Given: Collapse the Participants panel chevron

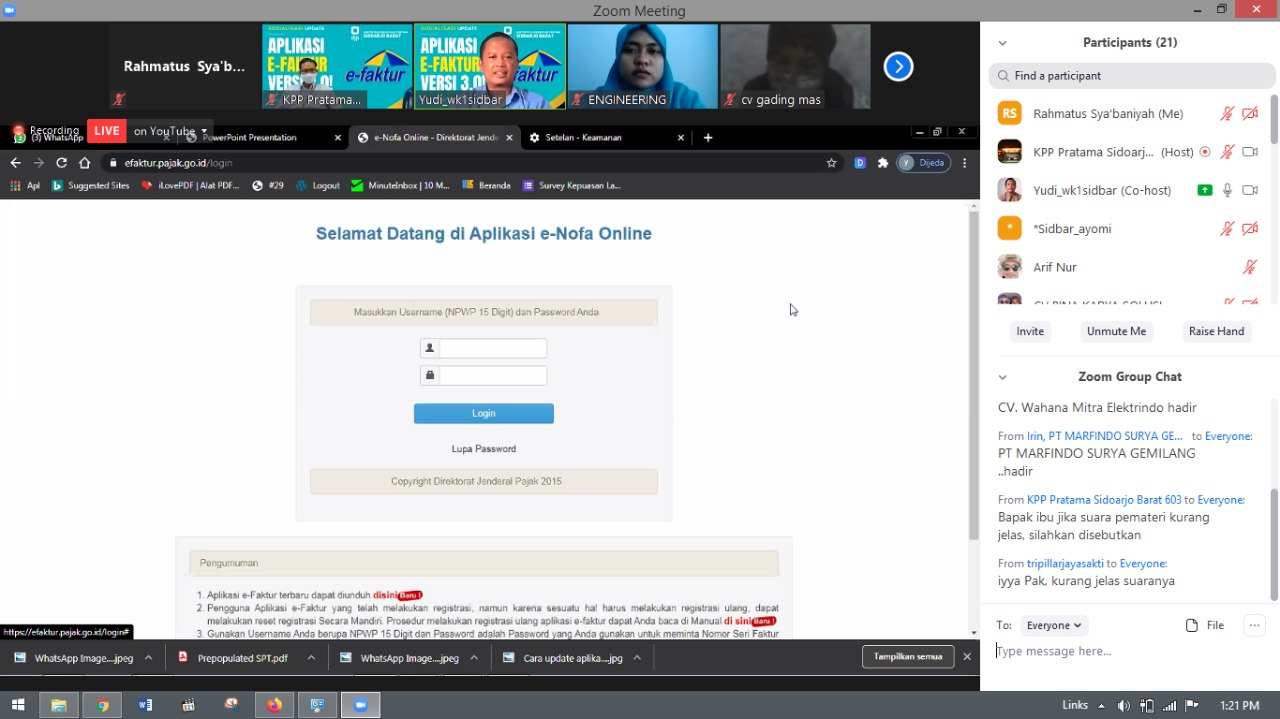Looking at the screenshot, I should [x=1002, y=43].
